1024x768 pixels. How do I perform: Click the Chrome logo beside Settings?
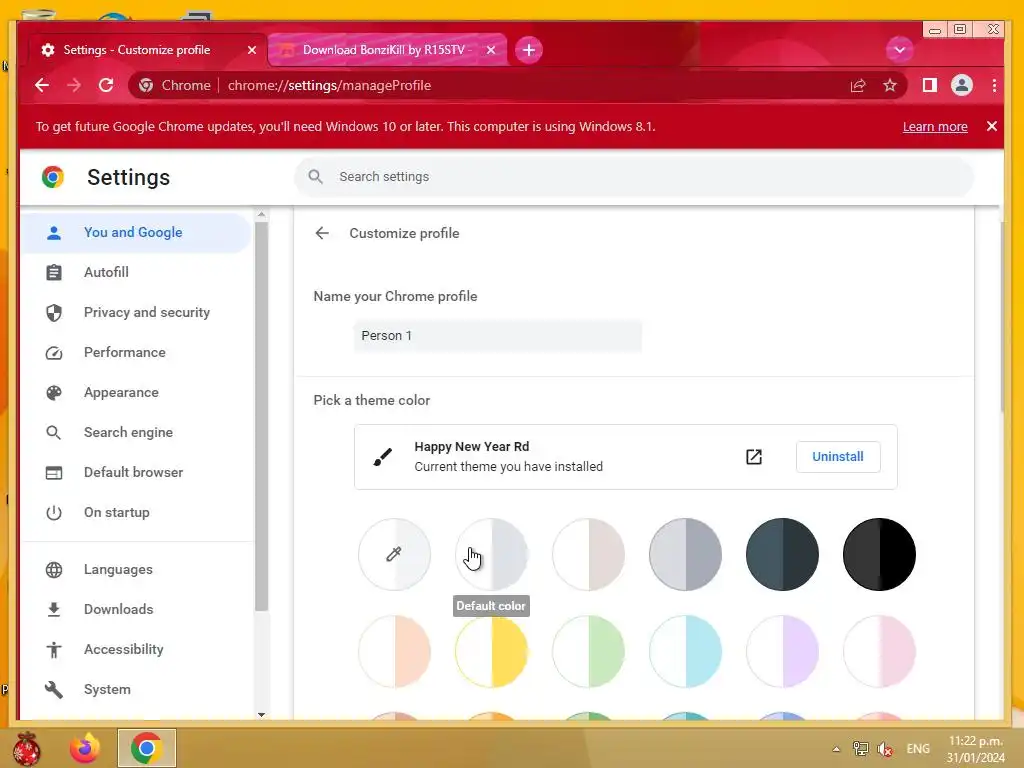point(53,177)
